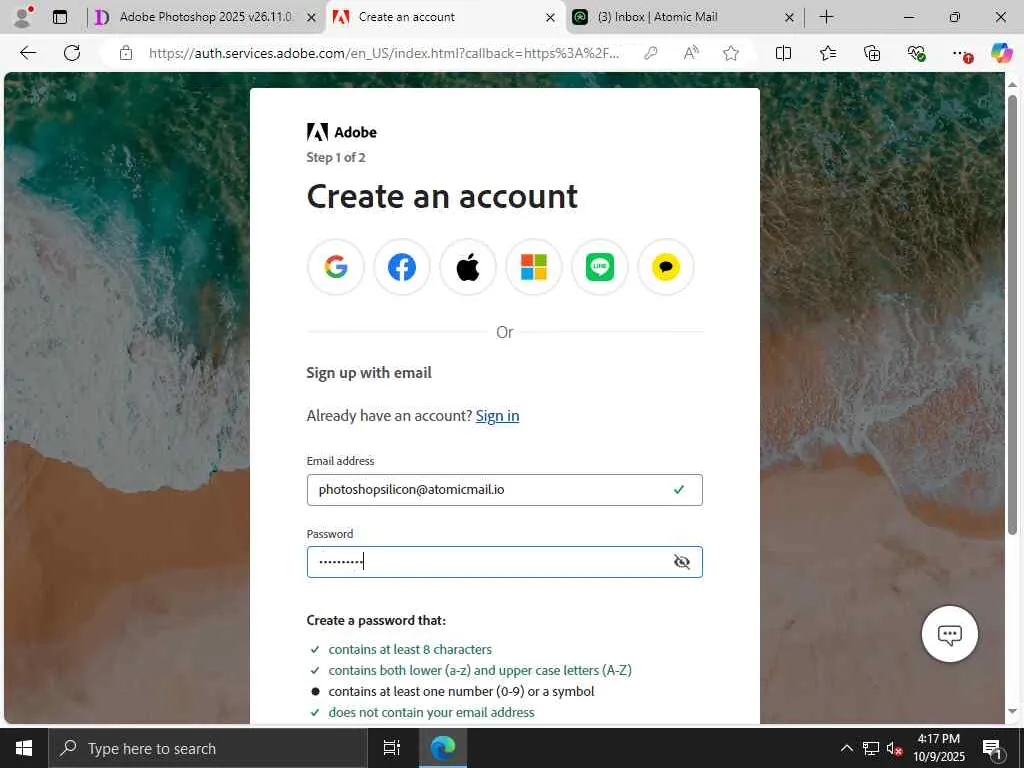Open Edge Settings and more menu
Viewport: 1024px width, 768px height.
(x=961, y=53)
